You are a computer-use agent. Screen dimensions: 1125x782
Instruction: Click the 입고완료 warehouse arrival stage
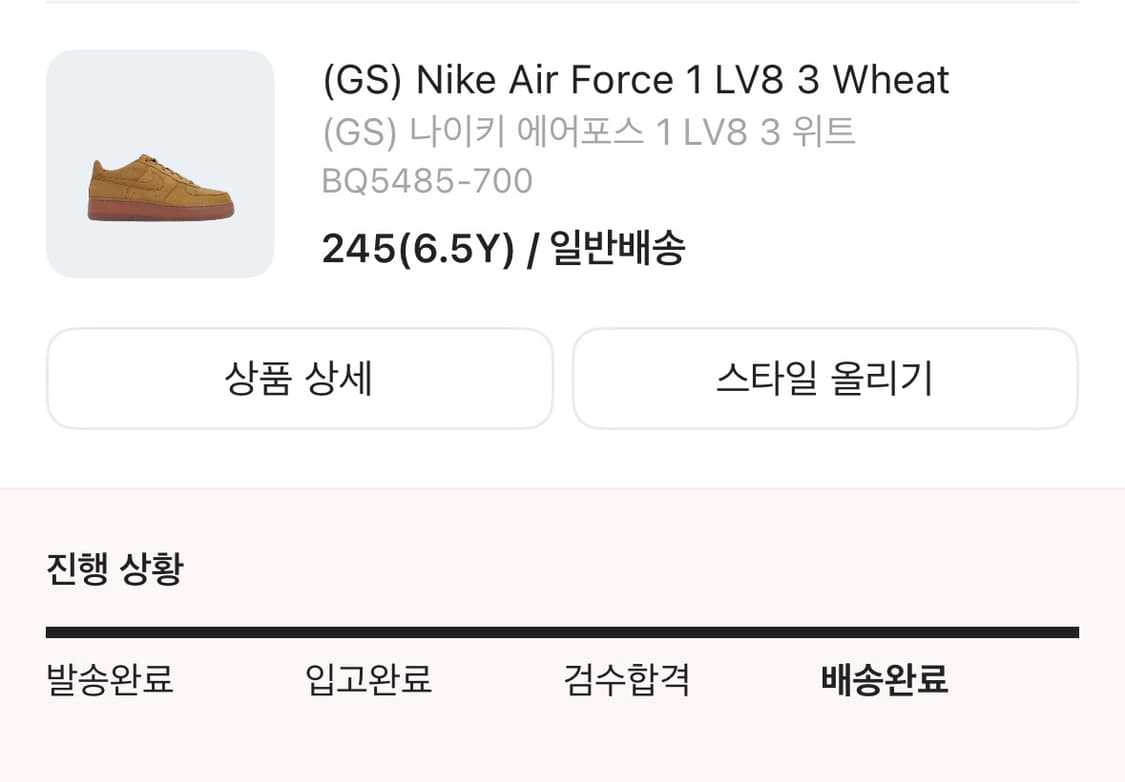369,681
